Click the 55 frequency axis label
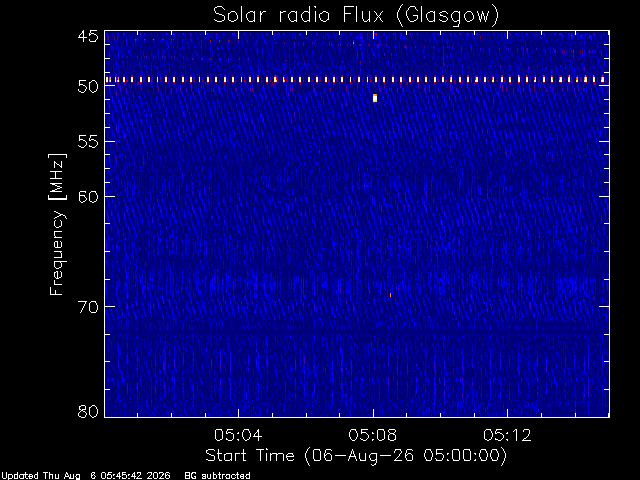Image resolution: width=640 pixels, height=480 pixels. pos(89,142)
